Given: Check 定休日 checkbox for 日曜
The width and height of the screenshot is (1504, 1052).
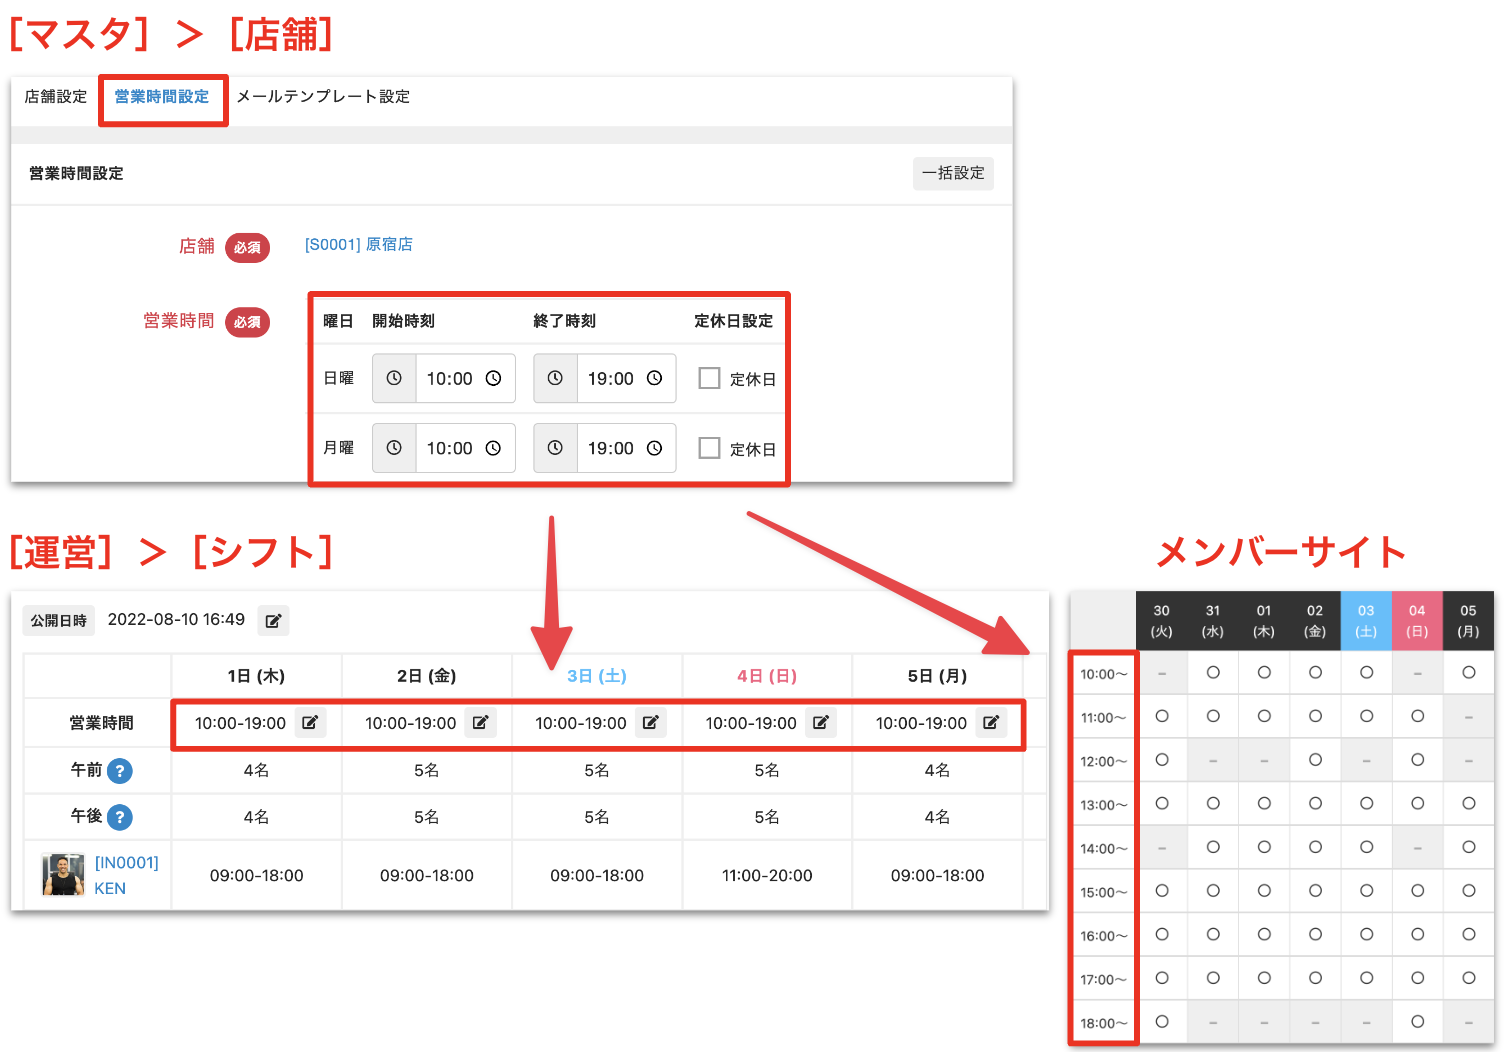Looking at the screenshot, I should point(709,378).
